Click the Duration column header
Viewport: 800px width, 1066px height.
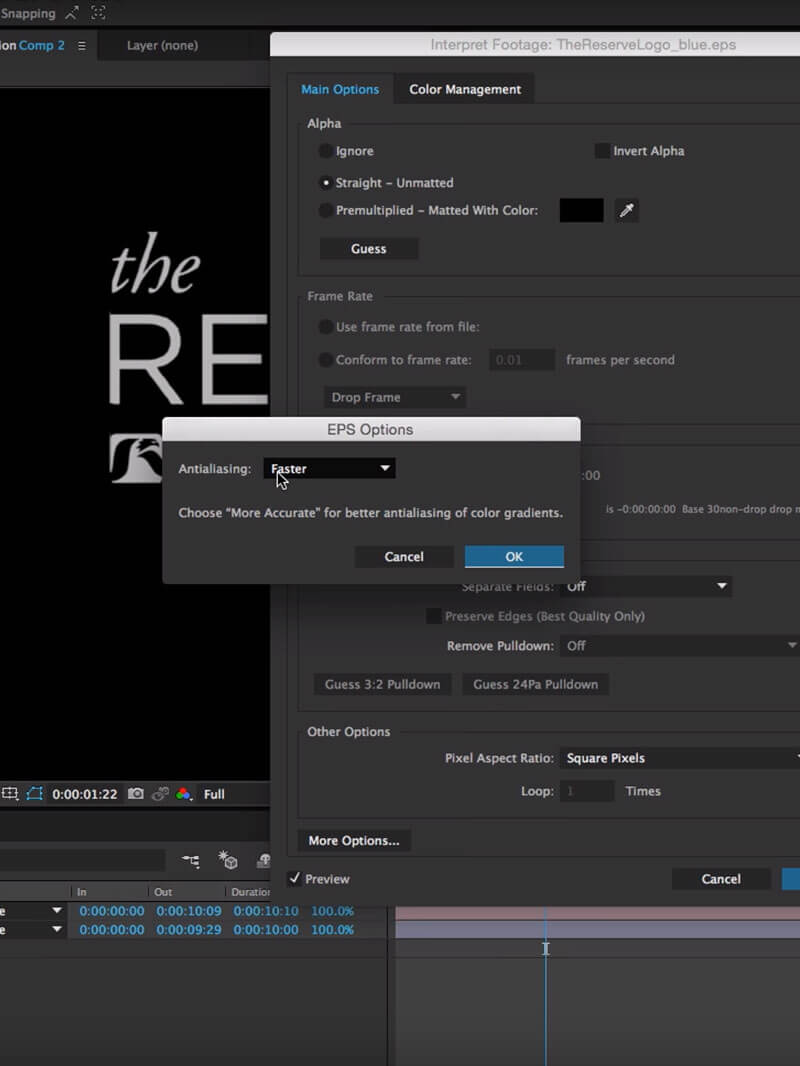[x=250, y=892]
